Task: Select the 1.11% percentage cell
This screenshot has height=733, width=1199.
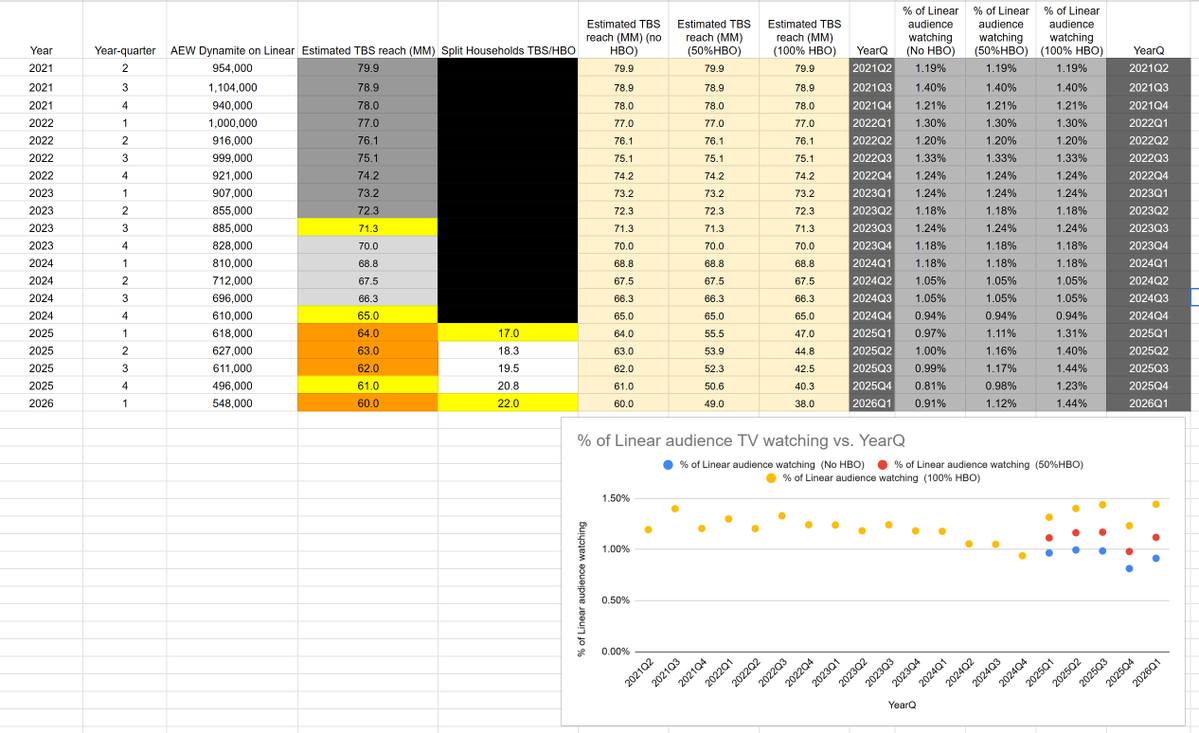Action: click(1000, 332)
